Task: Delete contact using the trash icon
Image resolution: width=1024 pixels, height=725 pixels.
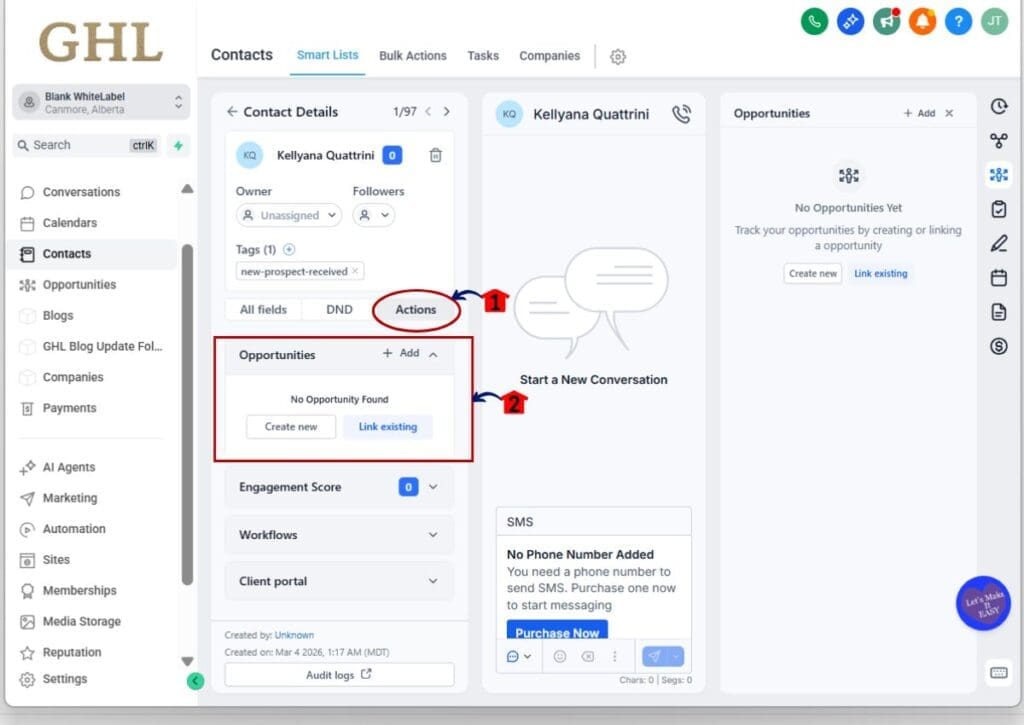Action: pos(436,155)
